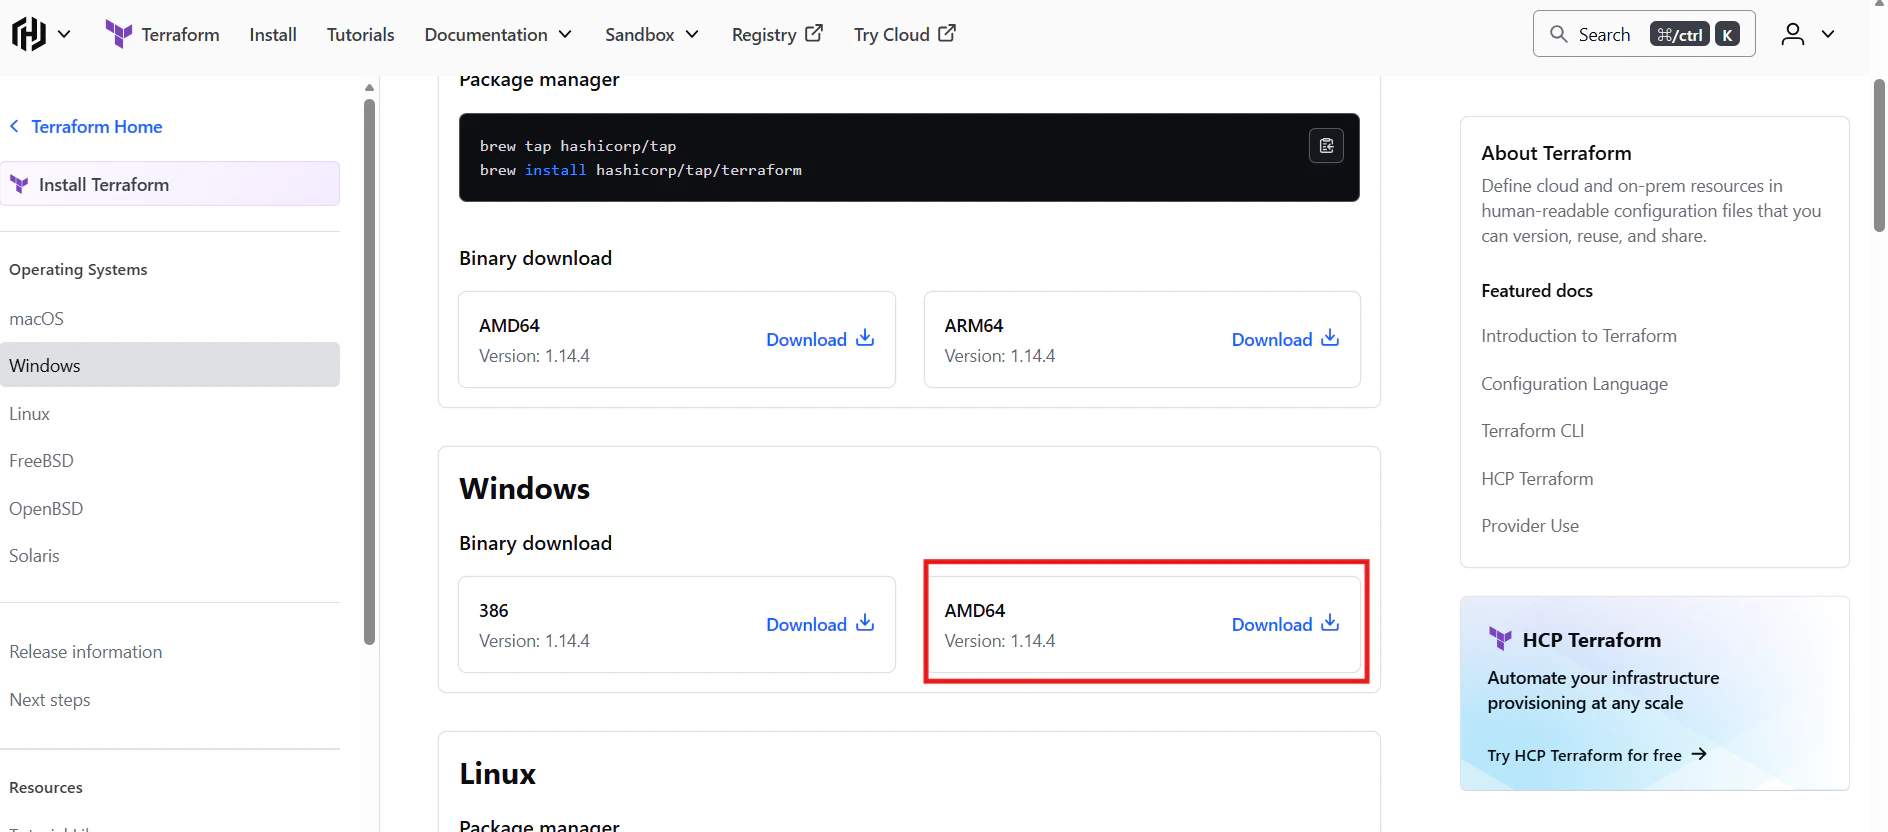Click the user account icon
Screen dimensions: 1888x832
coord(1793,34)
